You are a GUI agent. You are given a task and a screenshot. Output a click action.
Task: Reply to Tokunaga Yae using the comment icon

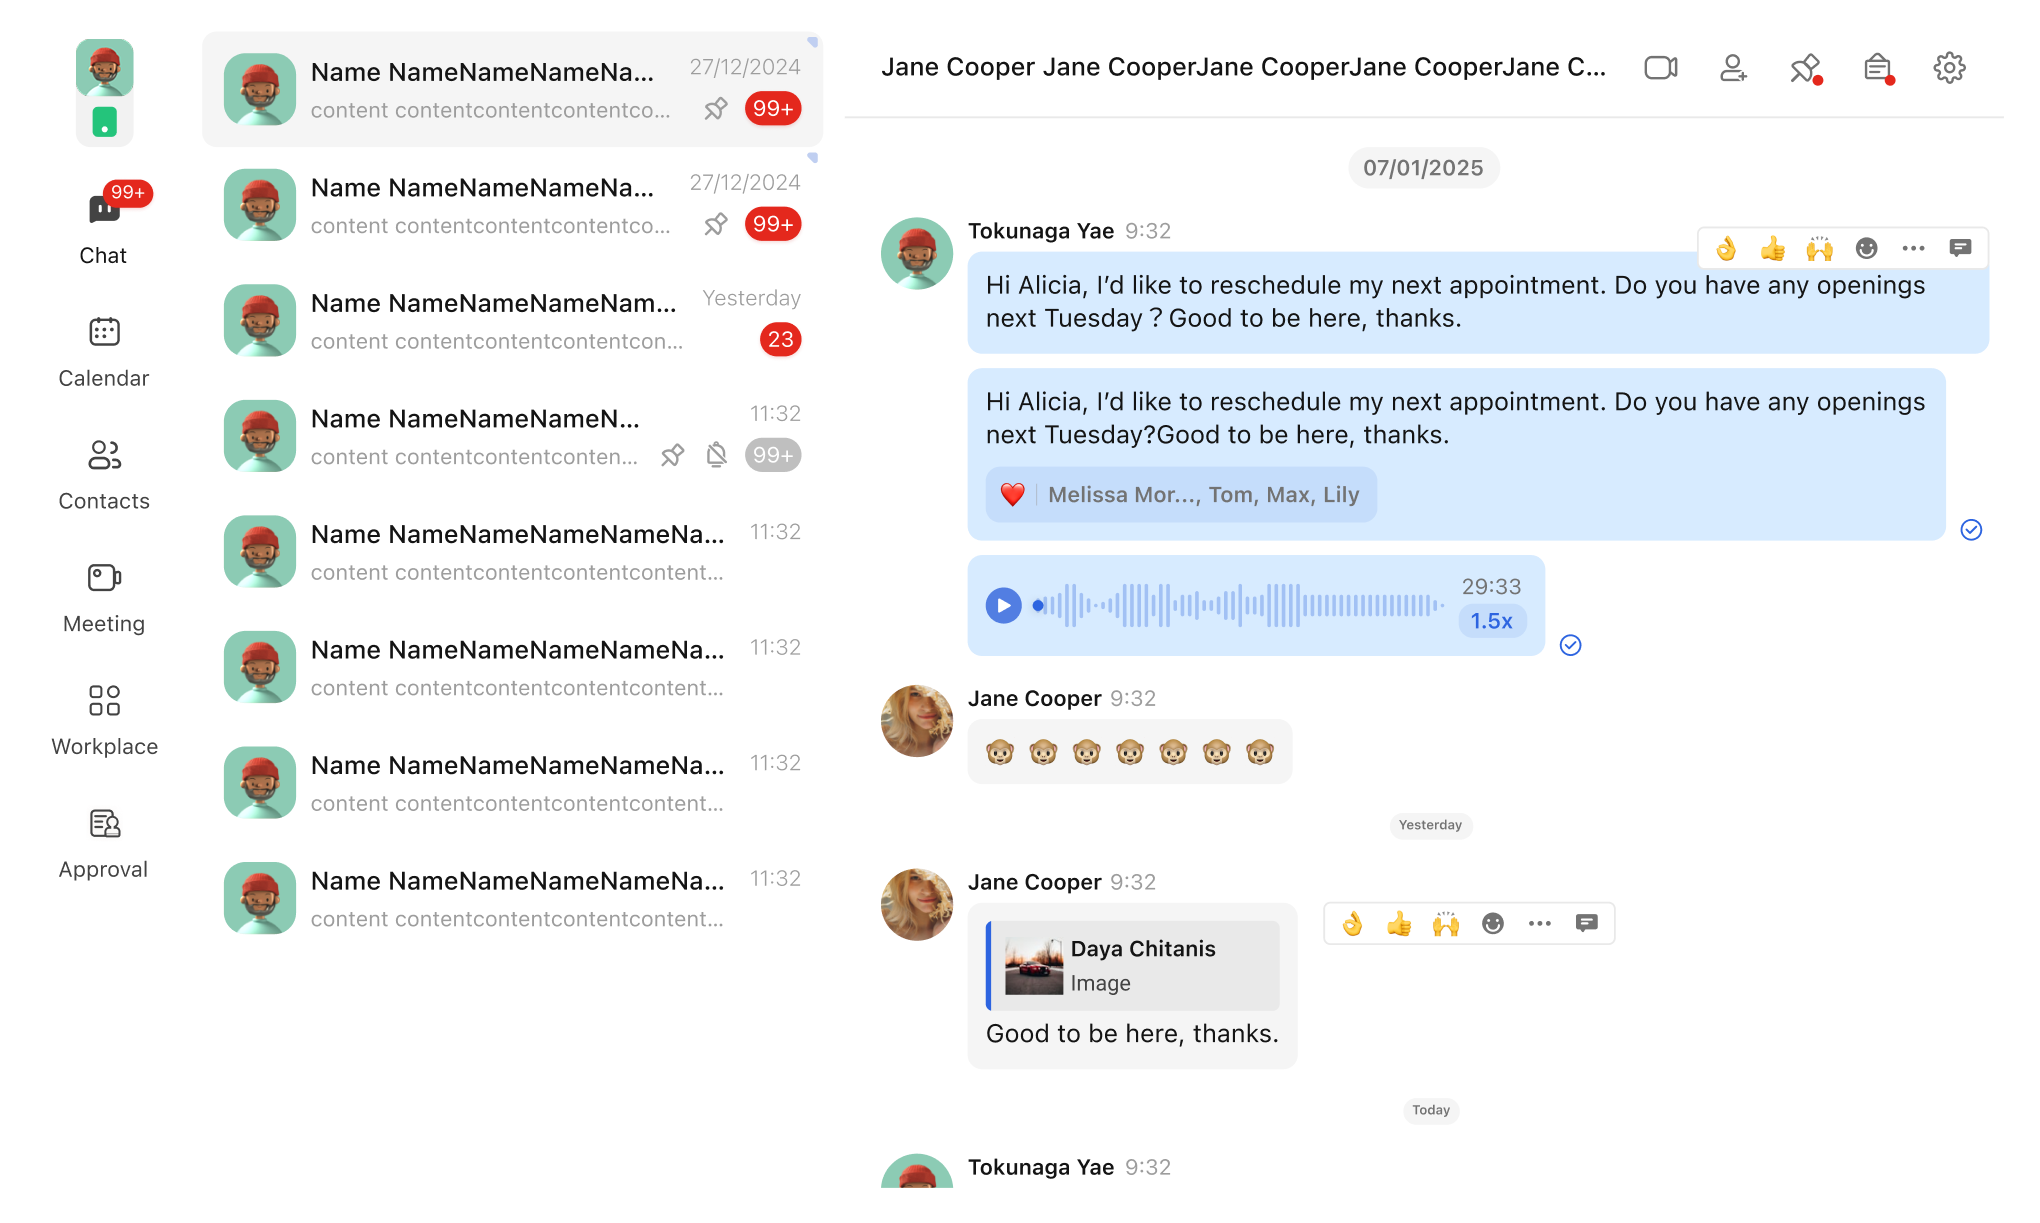1960,247
